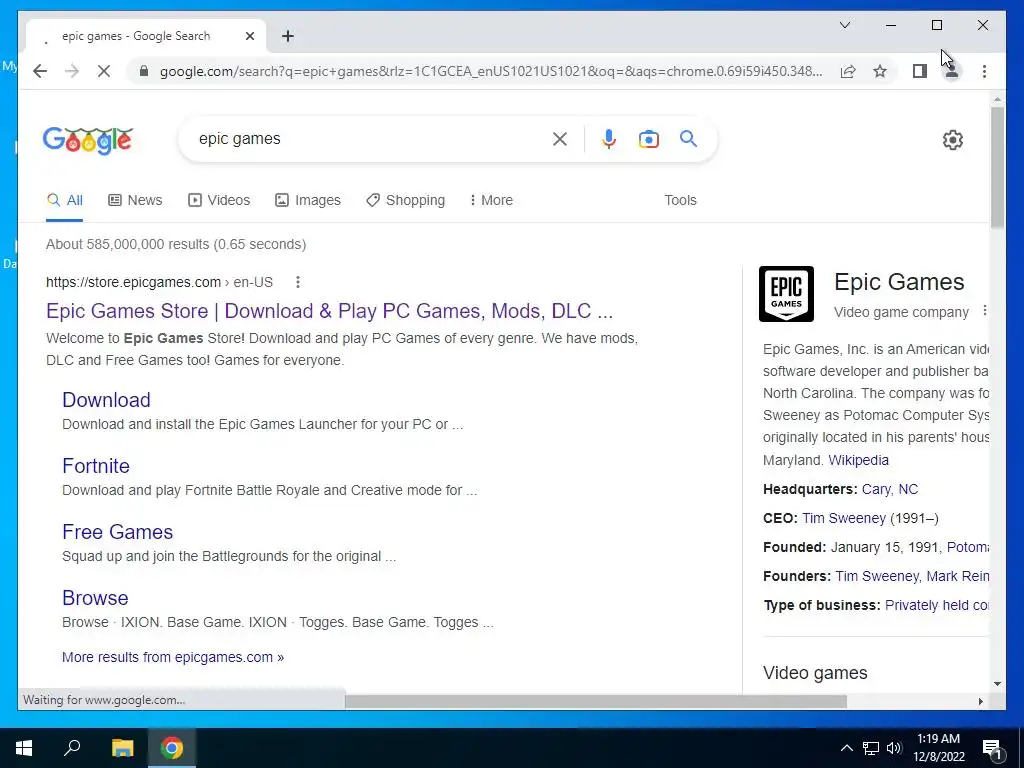Open the Privately held company link
The width and height of the screenshot is (1024, 768).
(x=936, y=605)
